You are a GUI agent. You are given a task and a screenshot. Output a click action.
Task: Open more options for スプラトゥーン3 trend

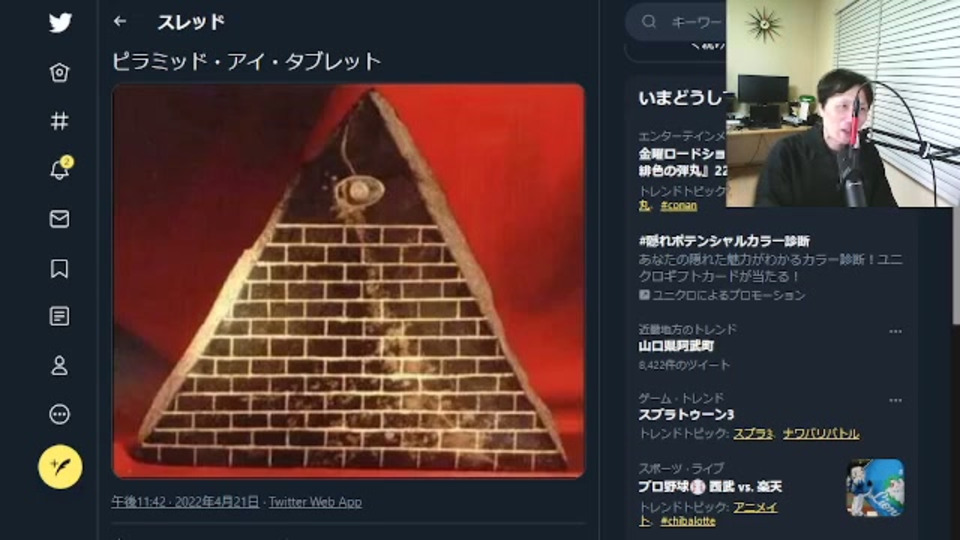(895, 400)
